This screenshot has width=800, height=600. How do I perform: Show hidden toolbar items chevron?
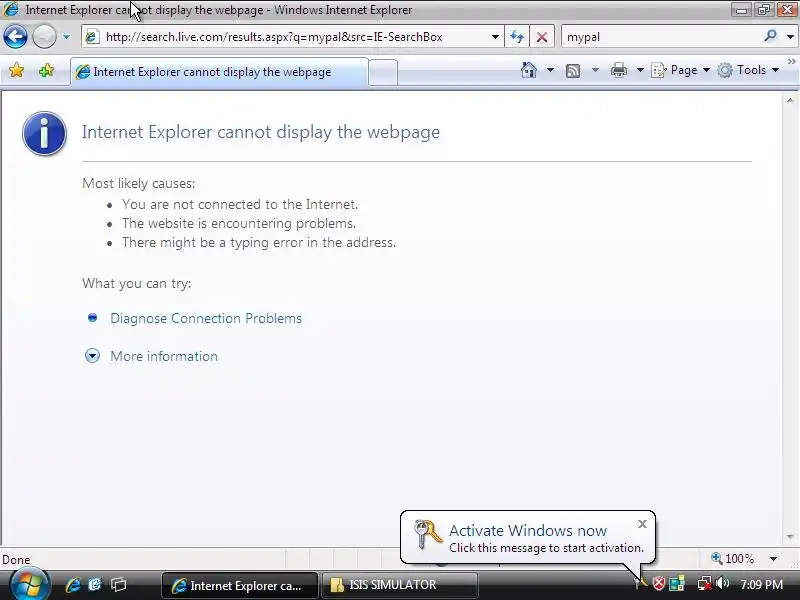click(791, 61)
